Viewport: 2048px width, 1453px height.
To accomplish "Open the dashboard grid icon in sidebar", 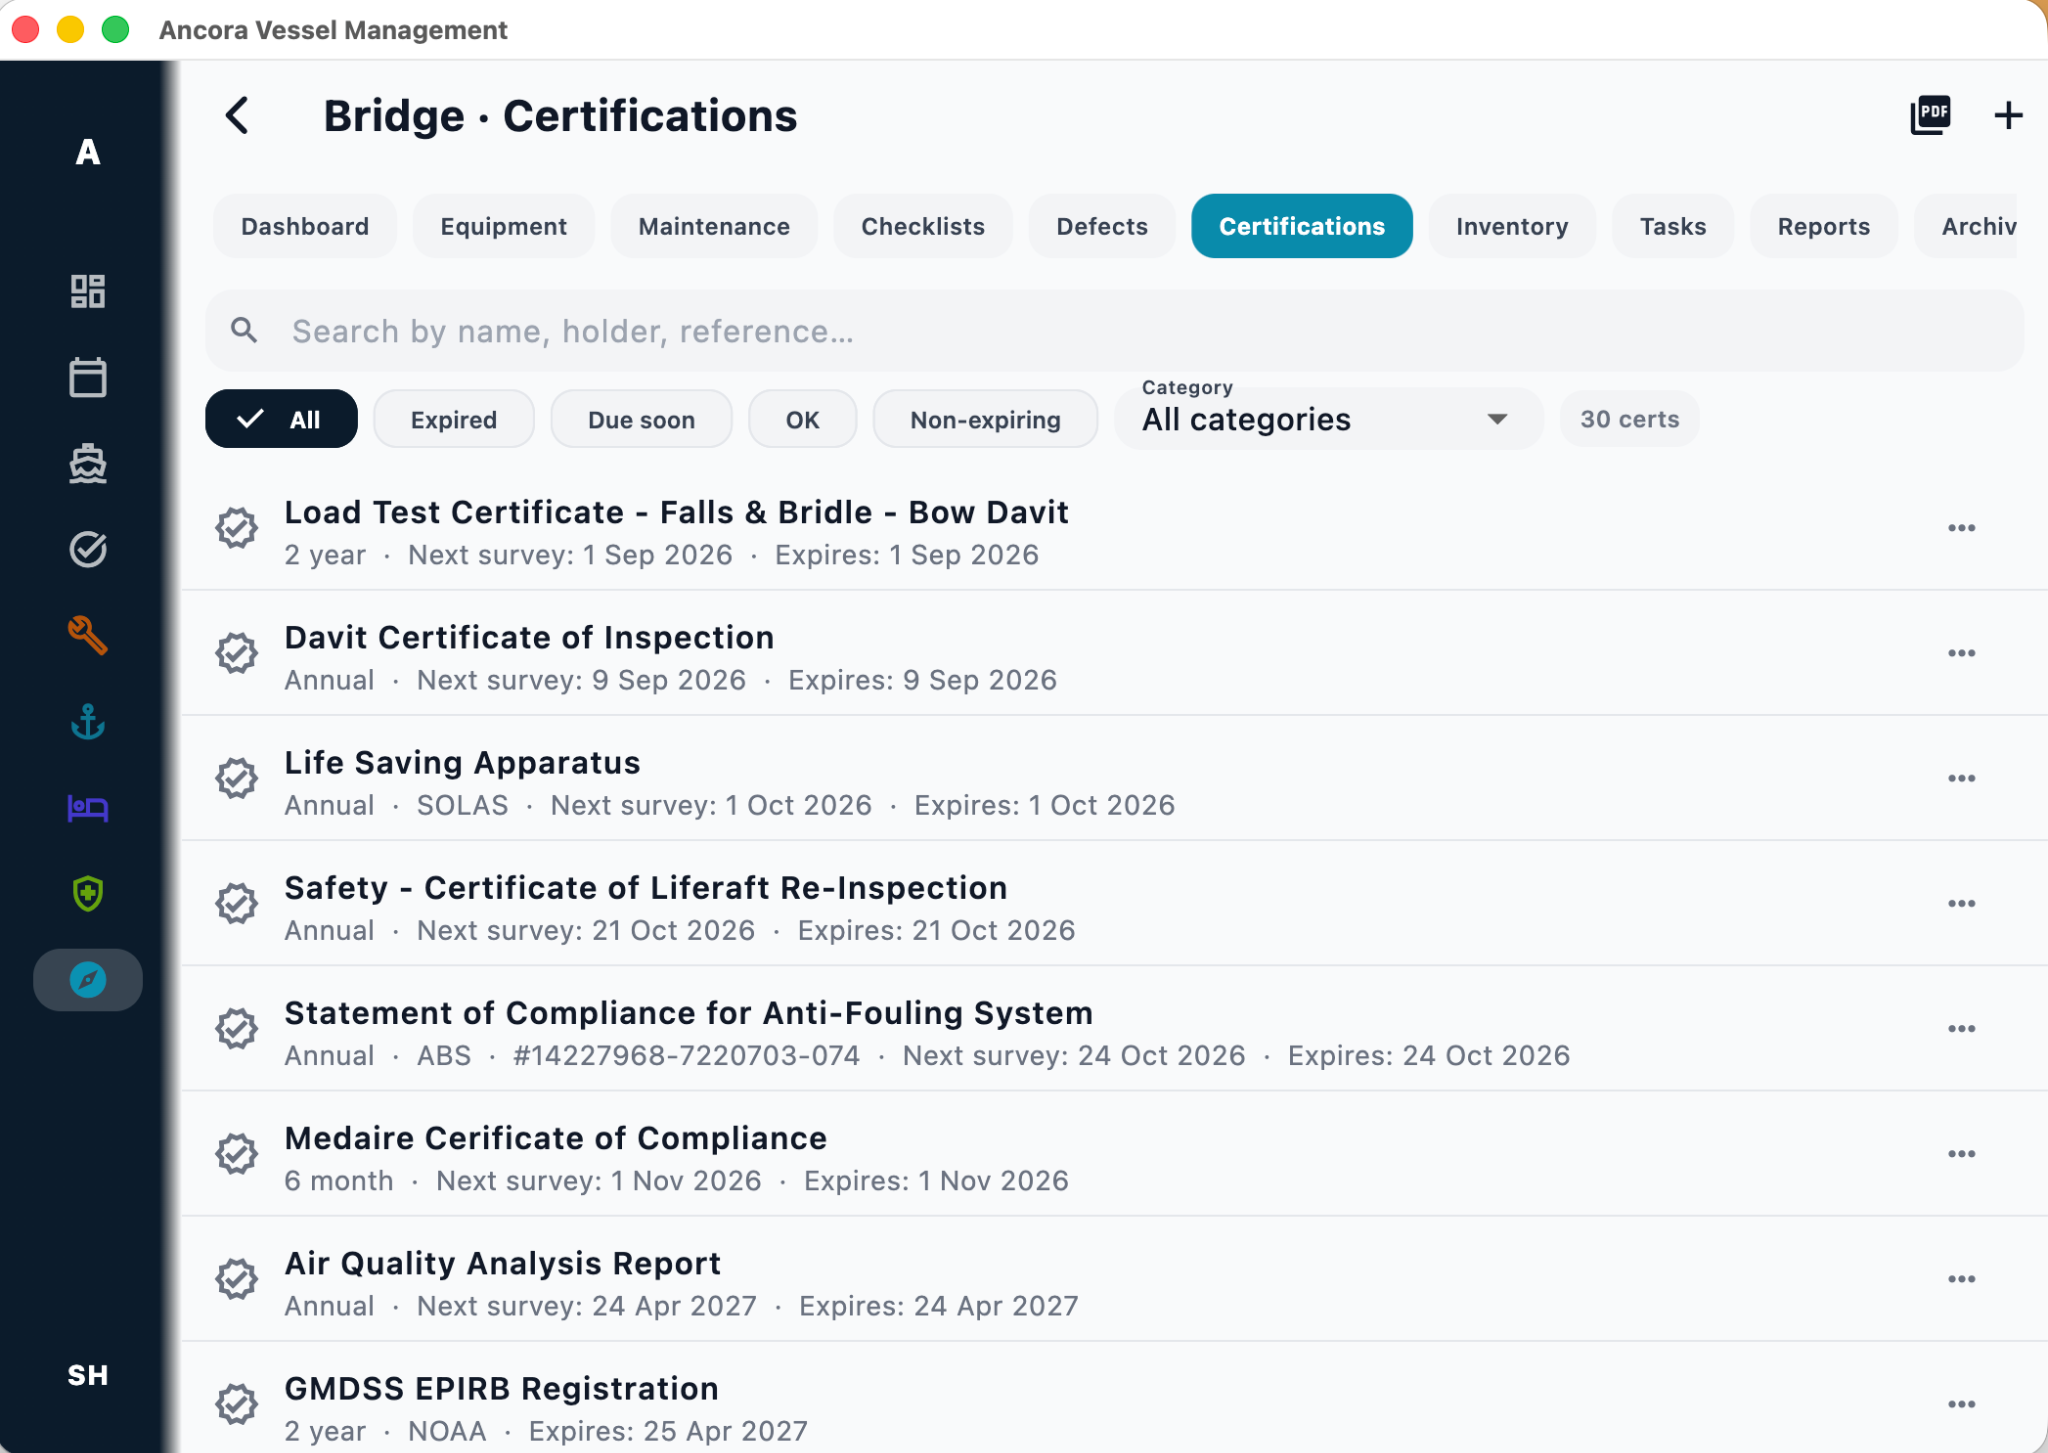I will [x=88, y=291].
